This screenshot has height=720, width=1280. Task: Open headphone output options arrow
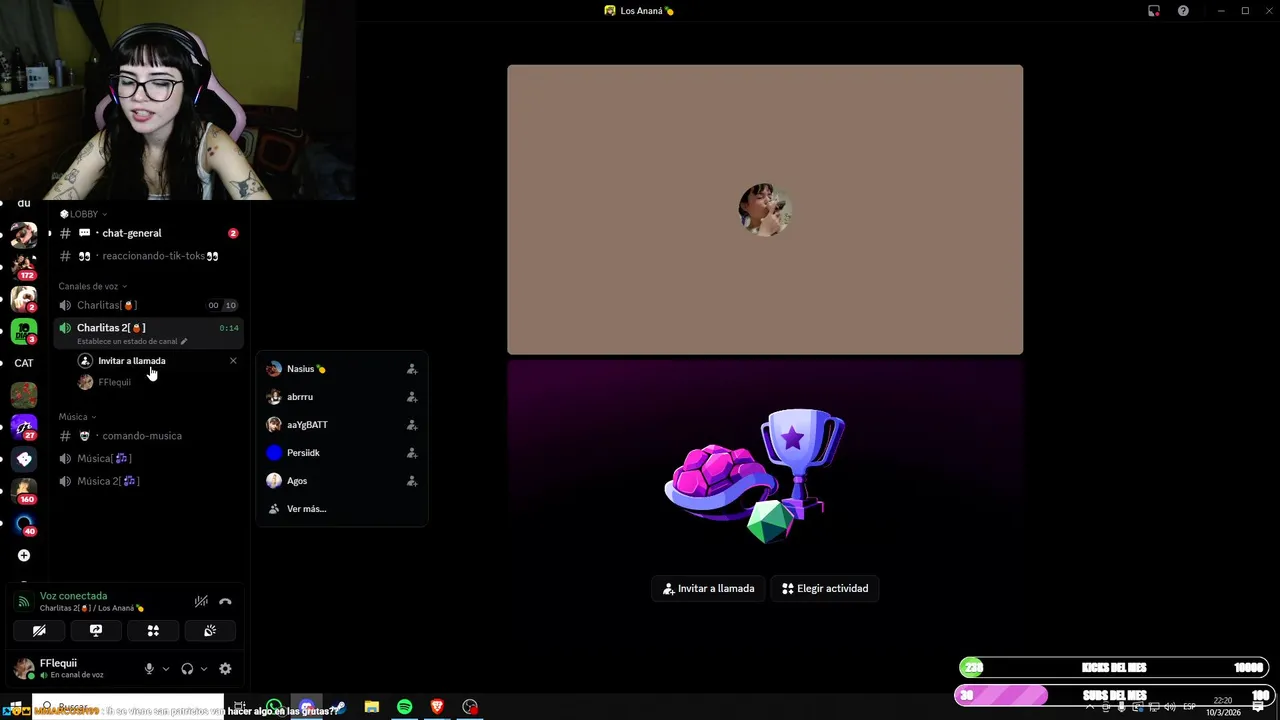pos(203,669)
